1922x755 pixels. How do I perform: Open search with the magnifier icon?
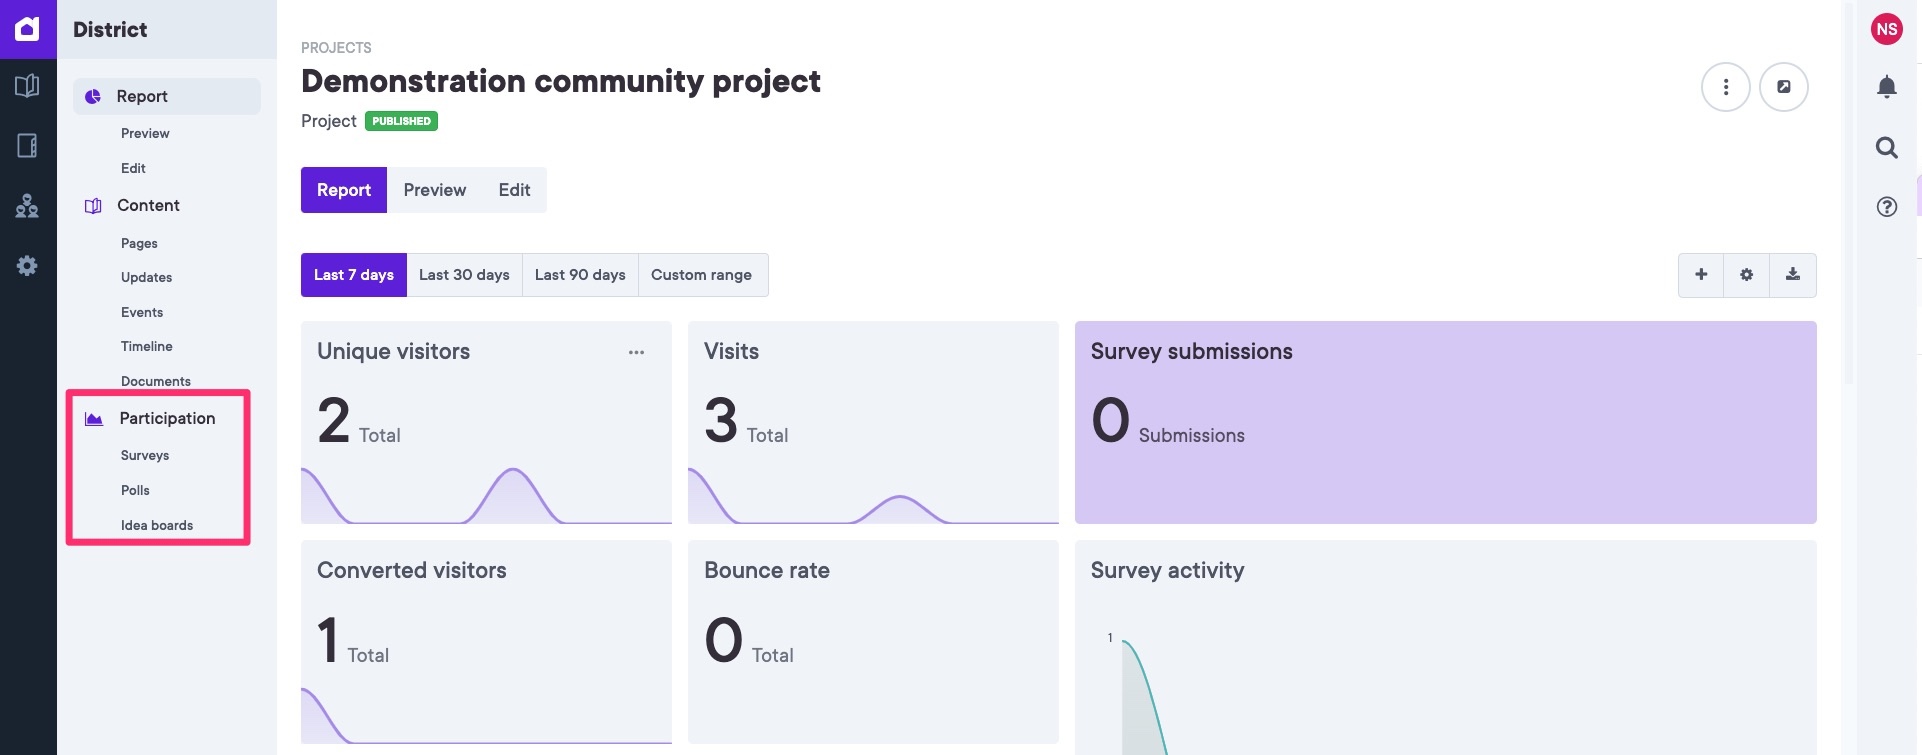click(1886, 148)
